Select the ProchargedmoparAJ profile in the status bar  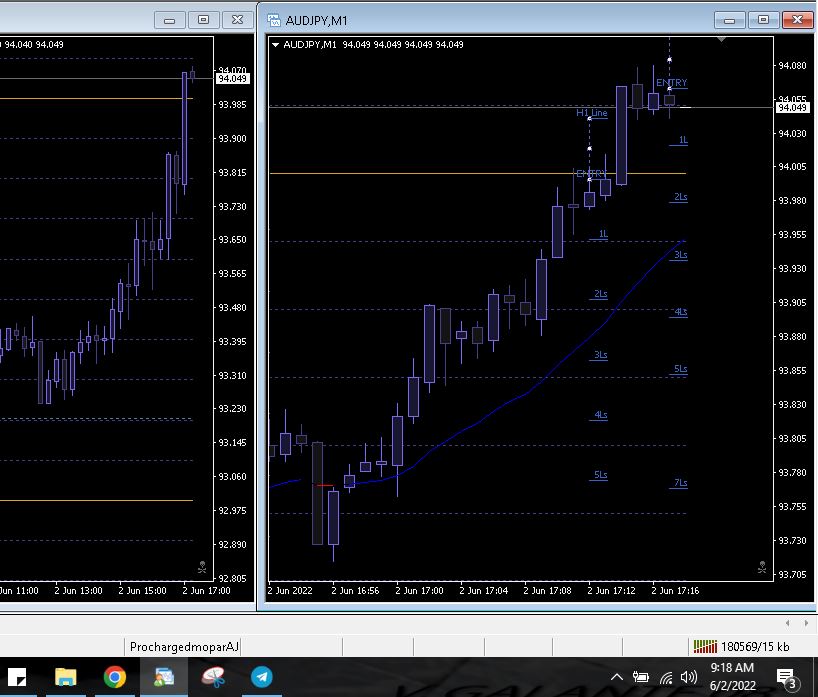tap(184, 647)
